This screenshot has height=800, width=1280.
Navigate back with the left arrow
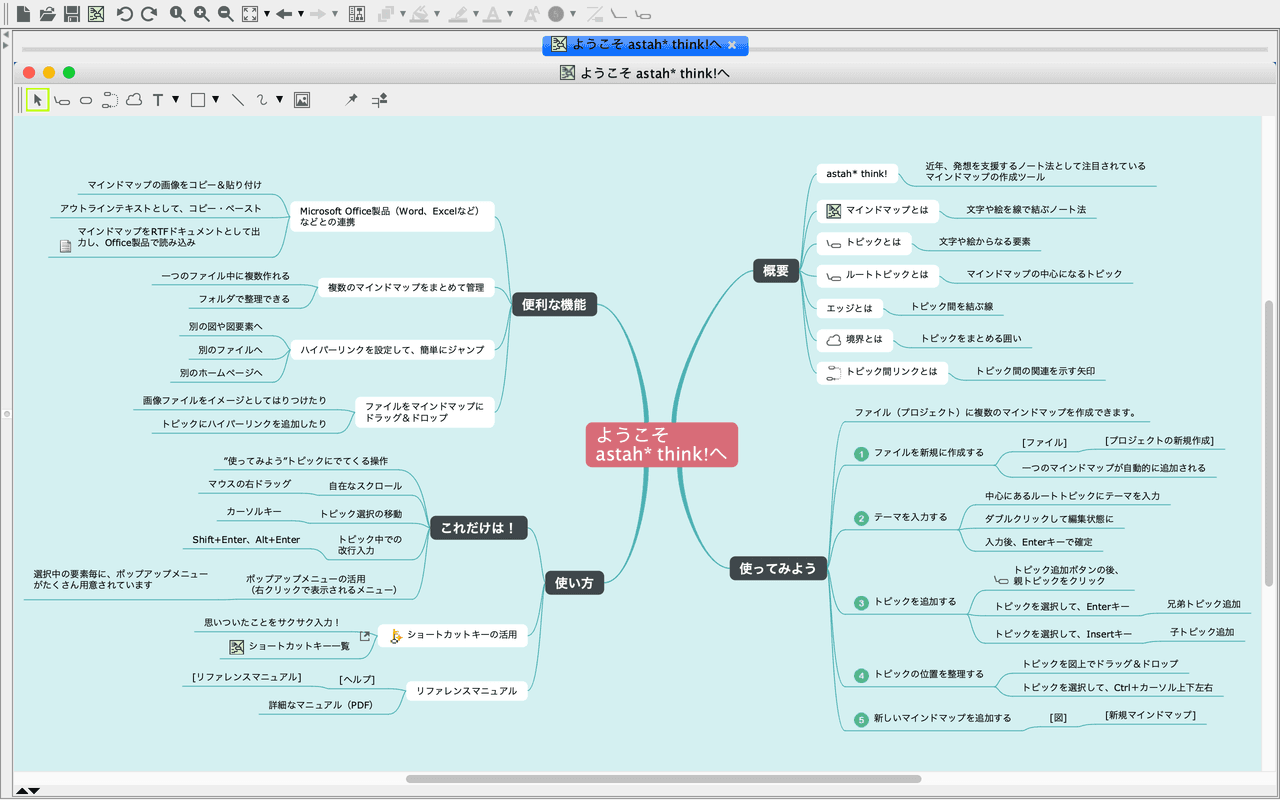pos(284,14)
